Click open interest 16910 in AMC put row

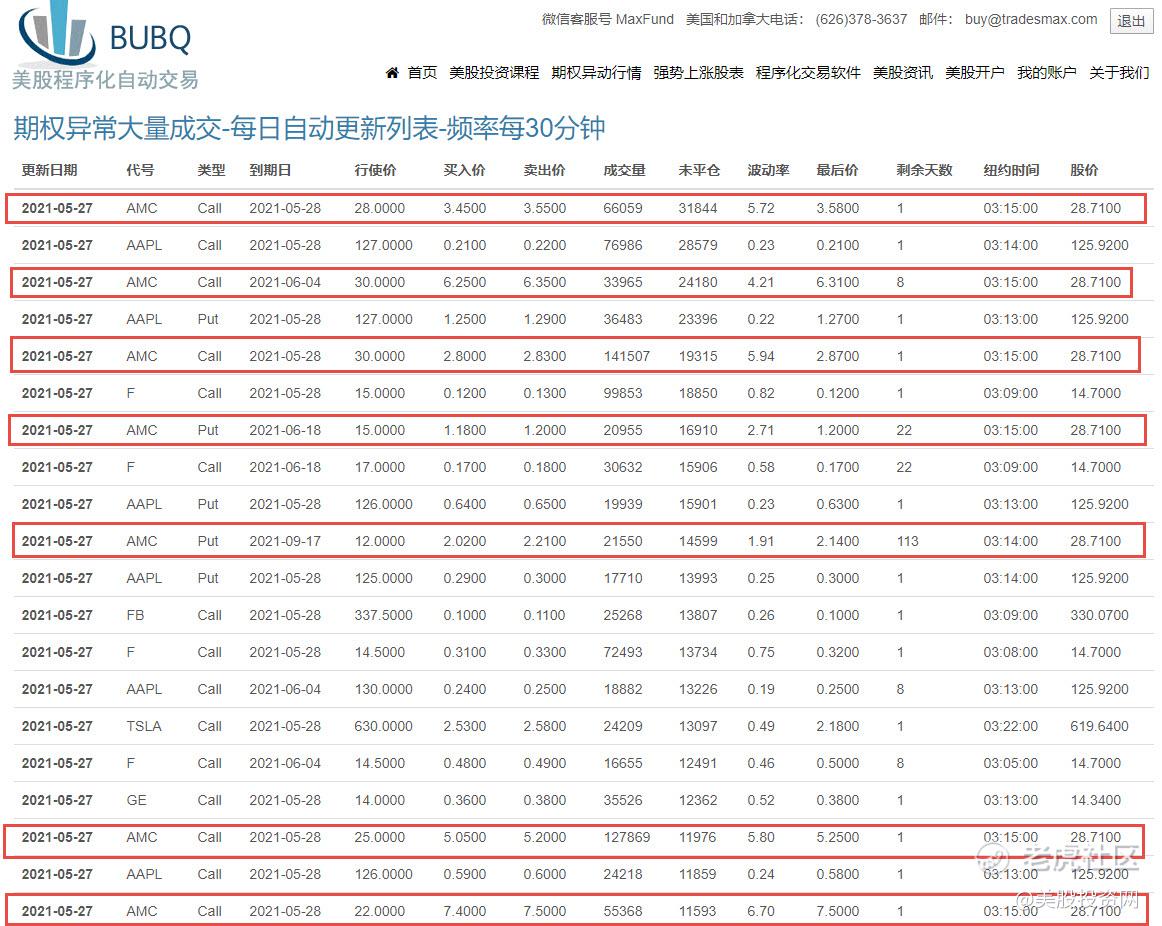click(x=697, y=430)
